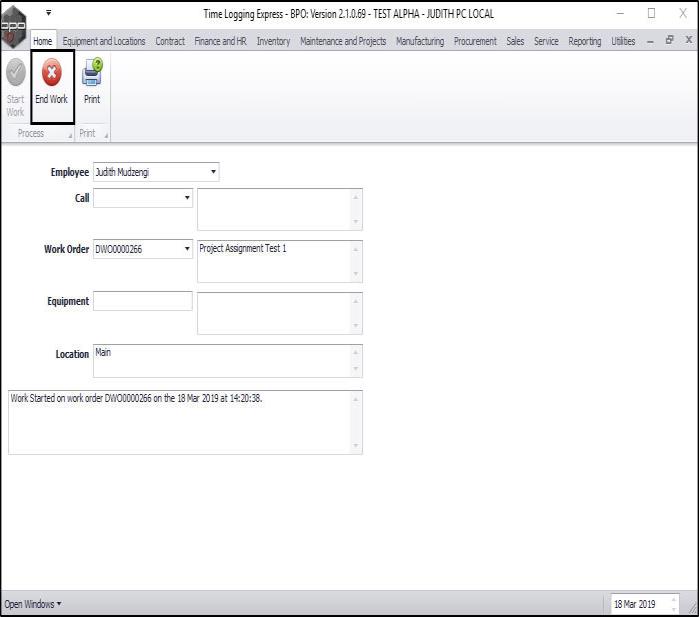
Task: Click the Location box showing Main
Action: click(x=227, y=361)
